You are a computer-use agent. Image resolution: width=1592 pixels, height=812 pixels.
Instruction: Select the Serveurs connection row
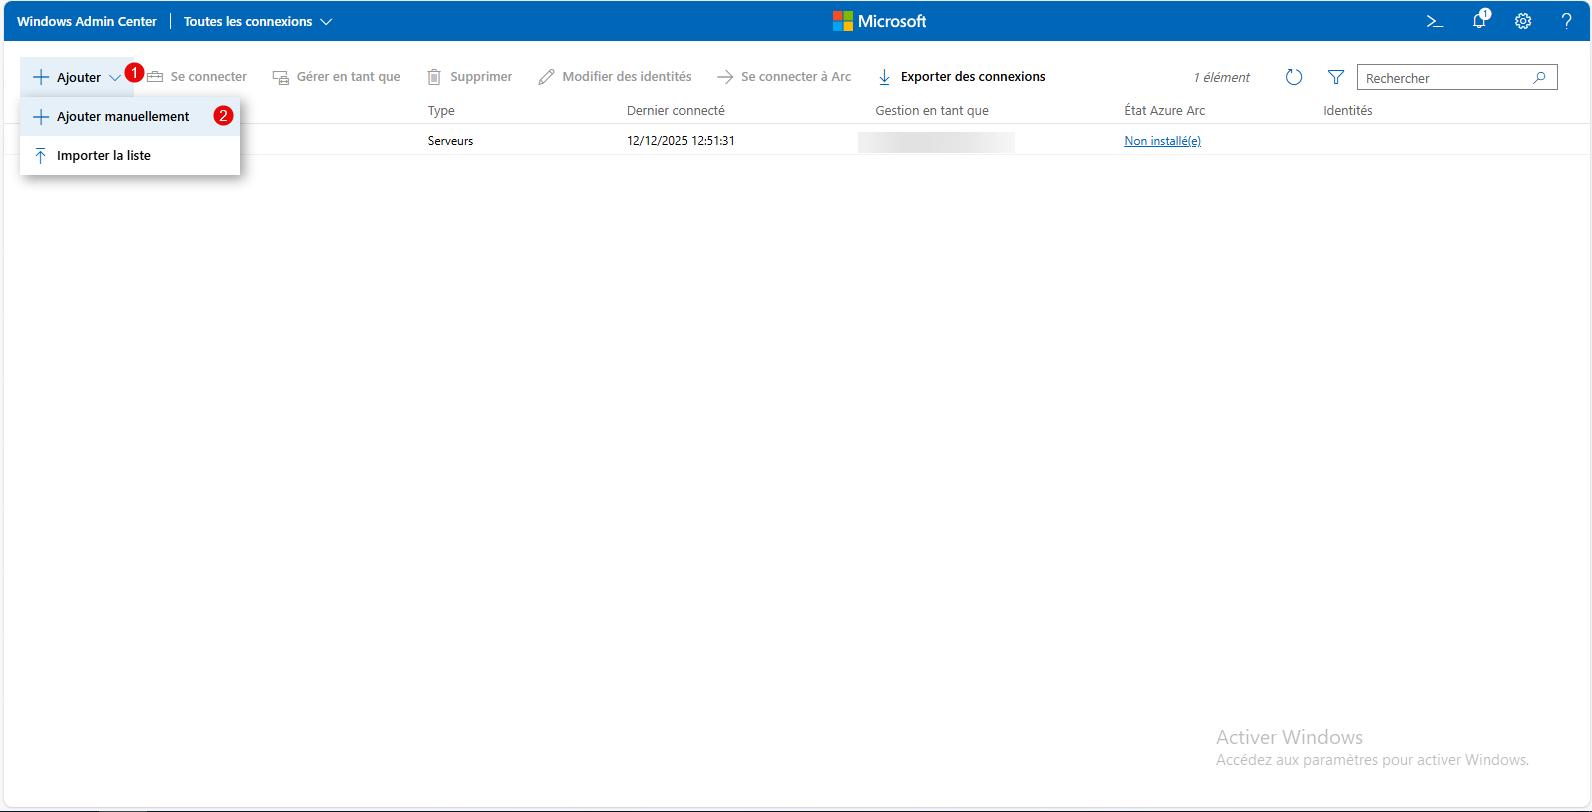450,141
